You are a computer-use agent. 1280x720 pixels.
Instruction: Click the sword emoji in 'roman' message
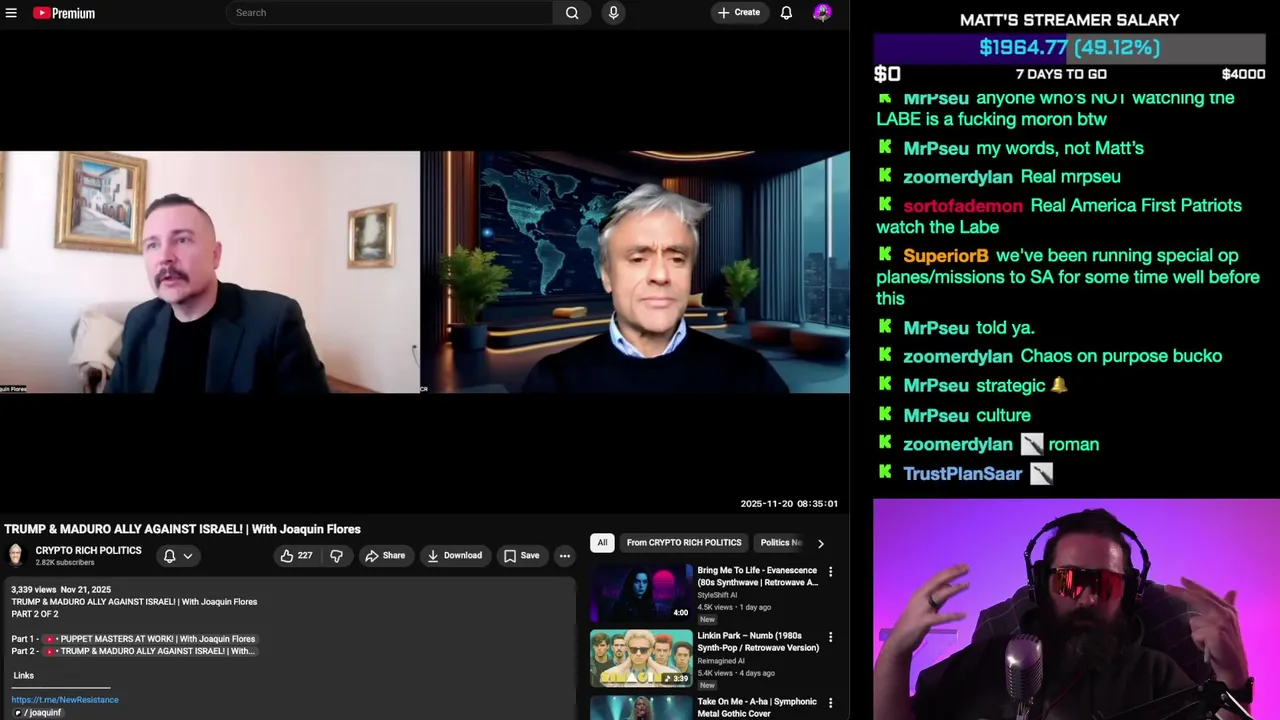click(x=1031, y=444)
